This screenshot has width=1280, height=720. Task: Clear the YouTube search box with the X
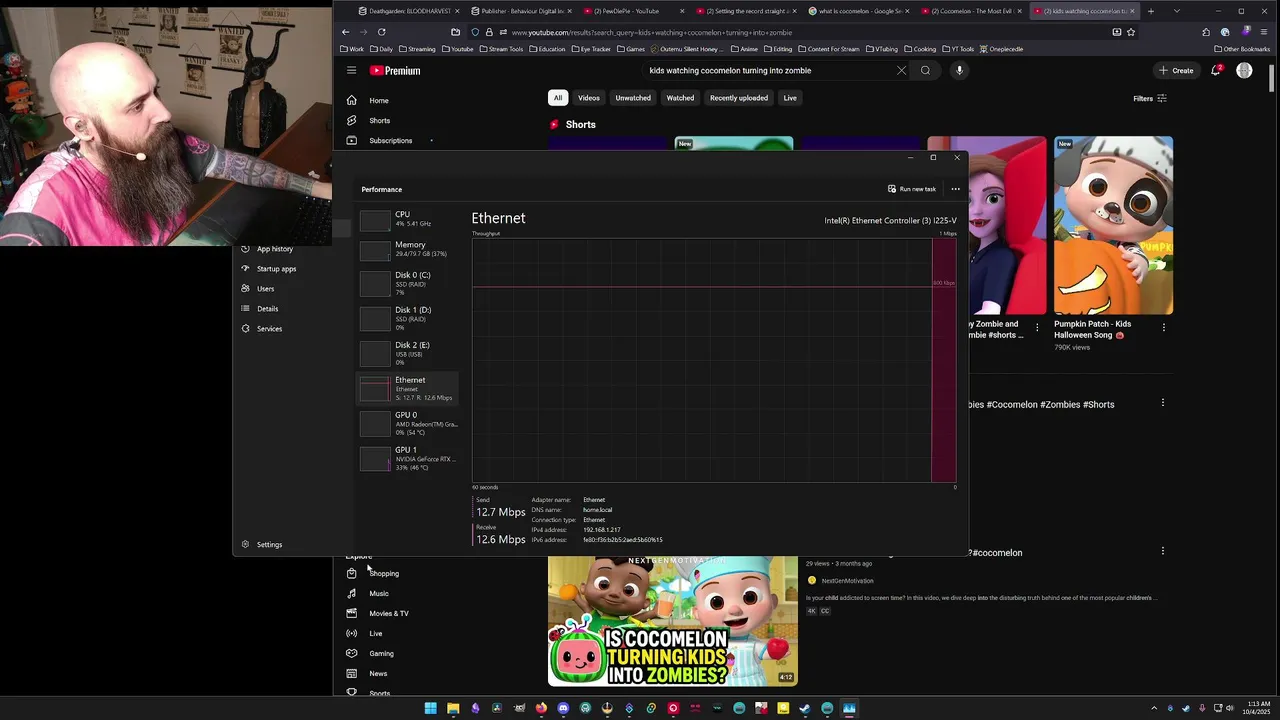click(901, 70)
